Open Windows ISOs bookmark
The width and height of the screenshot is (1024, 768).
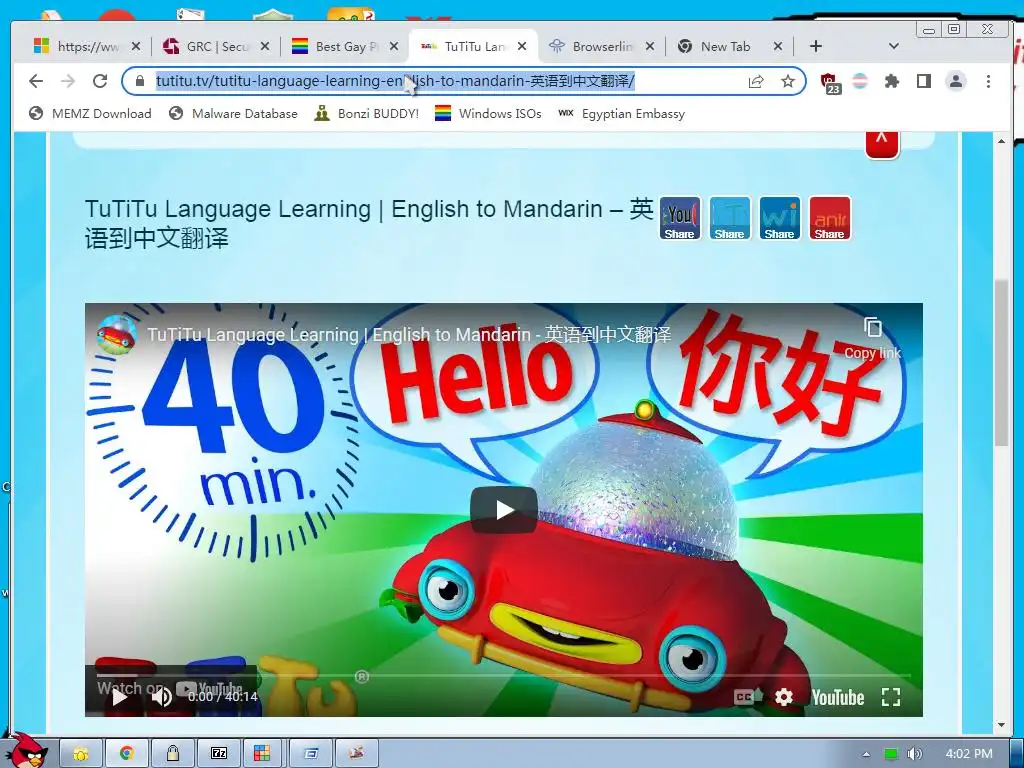pyautogui.click(x=488, y=114)
